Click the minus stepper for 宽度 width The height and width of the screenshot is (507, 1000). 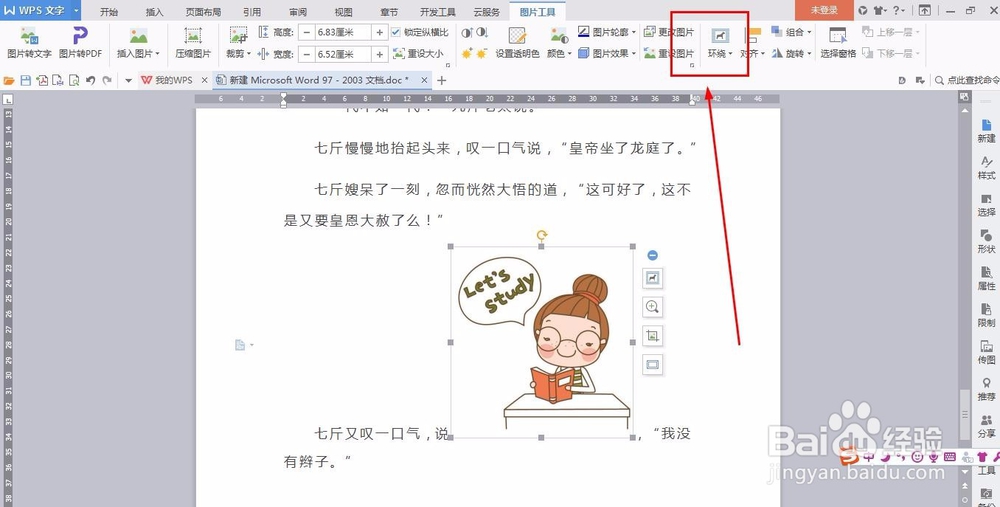point(307,54)
